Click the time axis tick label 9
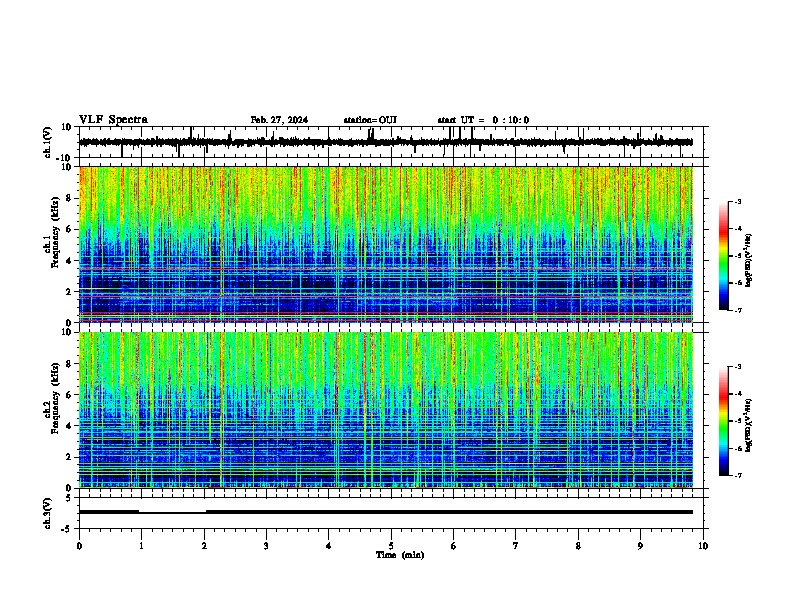Viewport: 792px width, 612px height. [x=640, y=546]
